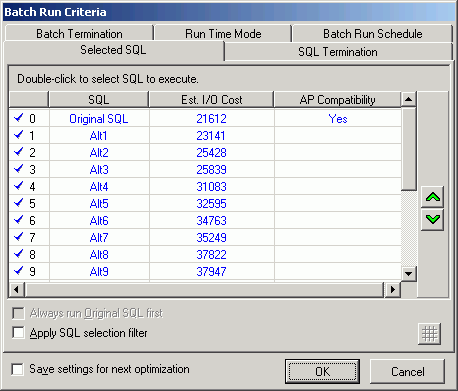Switch to the Batch Termination tab
Screen dimensions: 458x391
pyautogui.click(x=79, y=34)
